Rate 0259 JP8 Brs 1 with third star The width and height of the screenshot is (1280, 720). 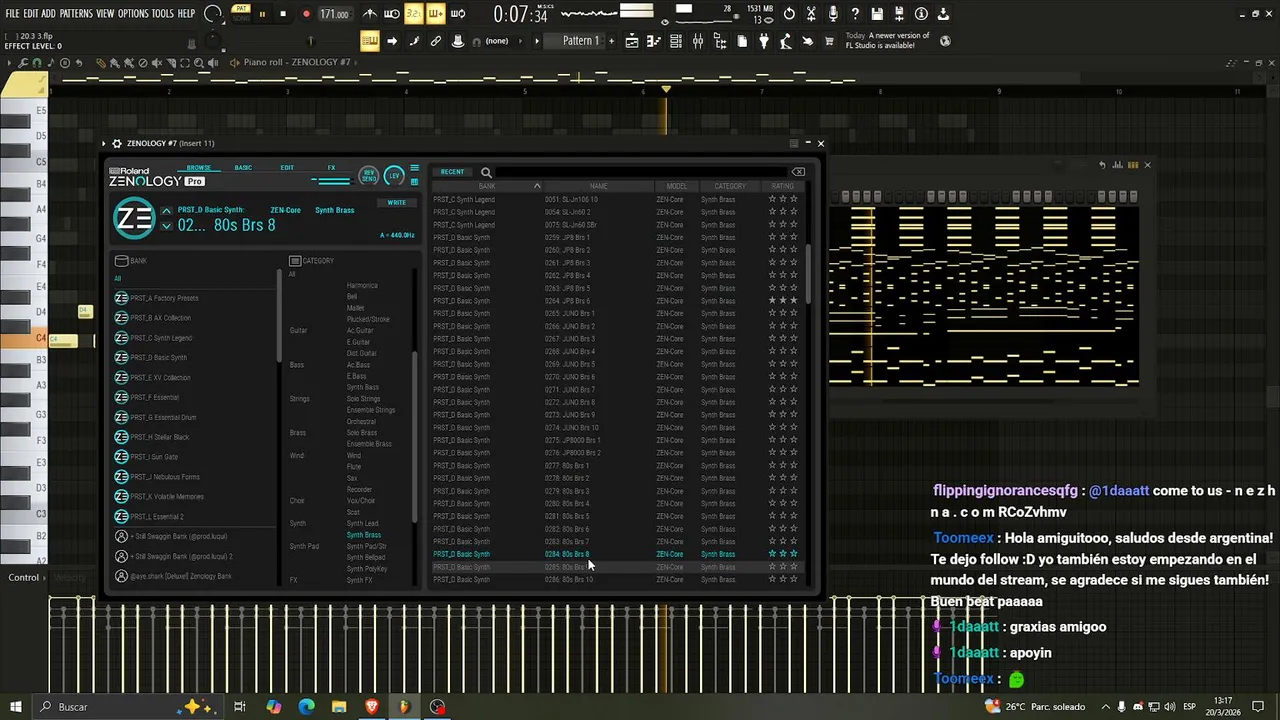[x=794, y=237]
